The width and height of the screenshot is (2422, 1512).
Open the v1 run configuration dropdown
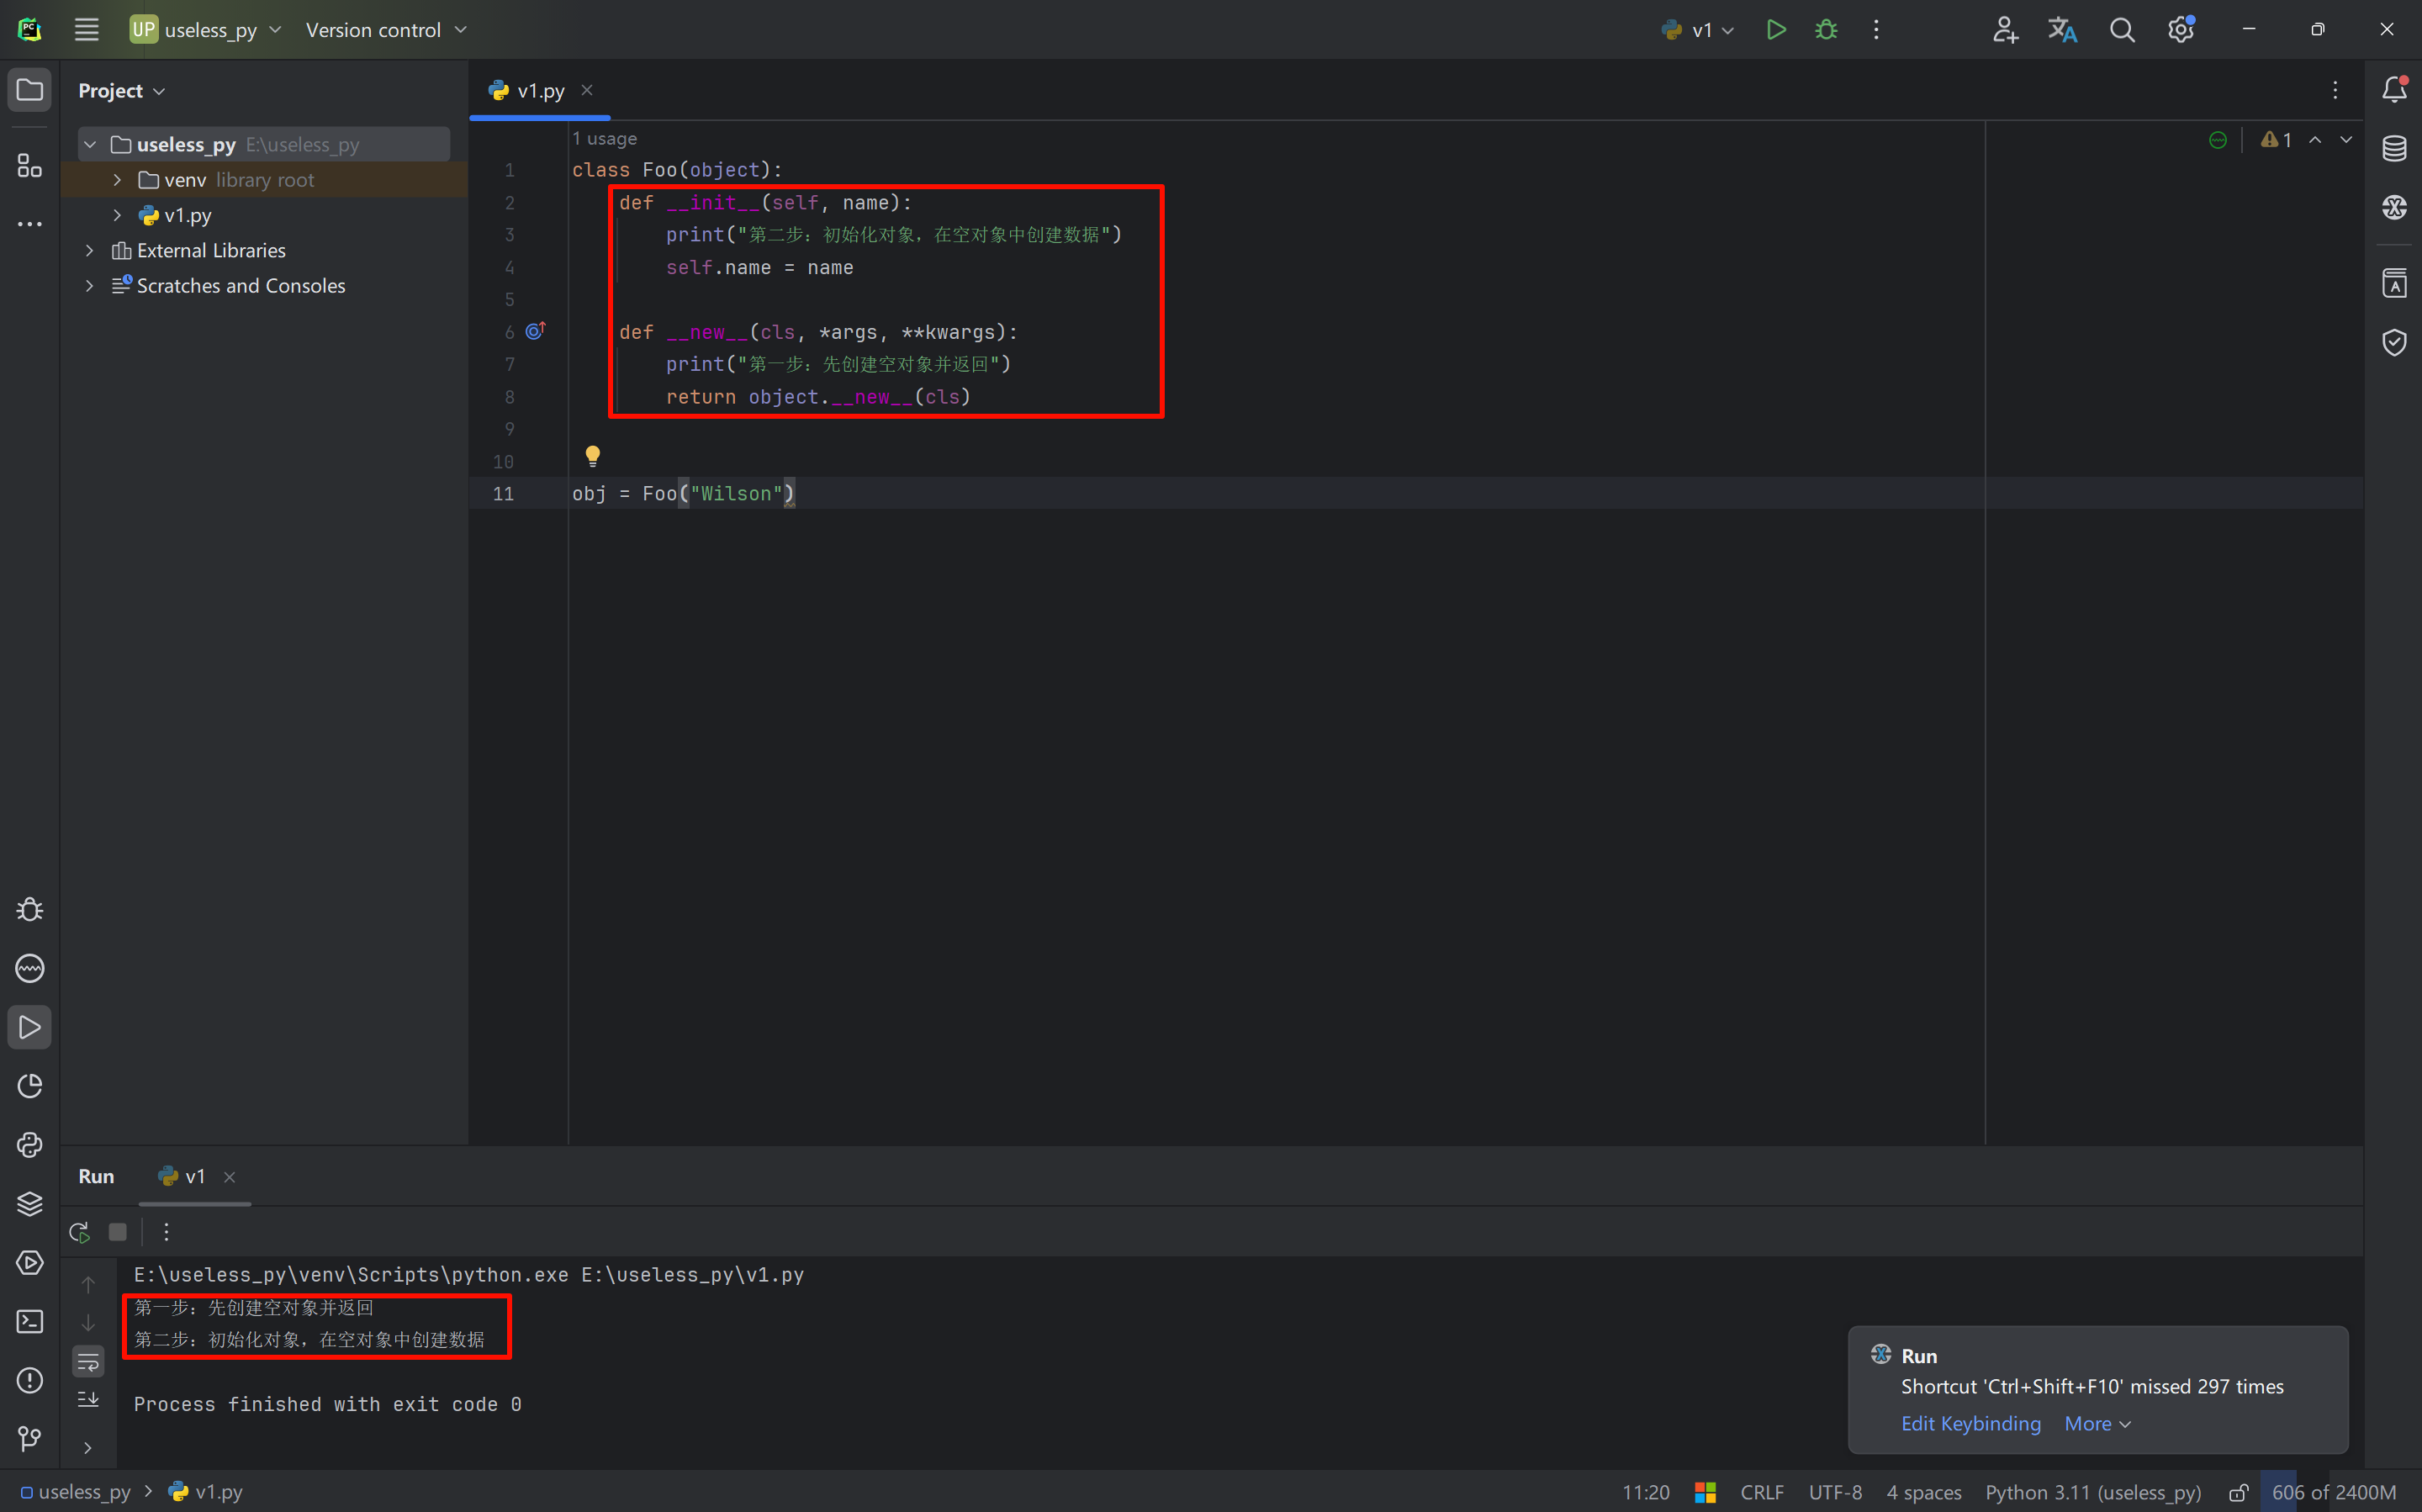pyautogui.click(x=1699, y=30)
